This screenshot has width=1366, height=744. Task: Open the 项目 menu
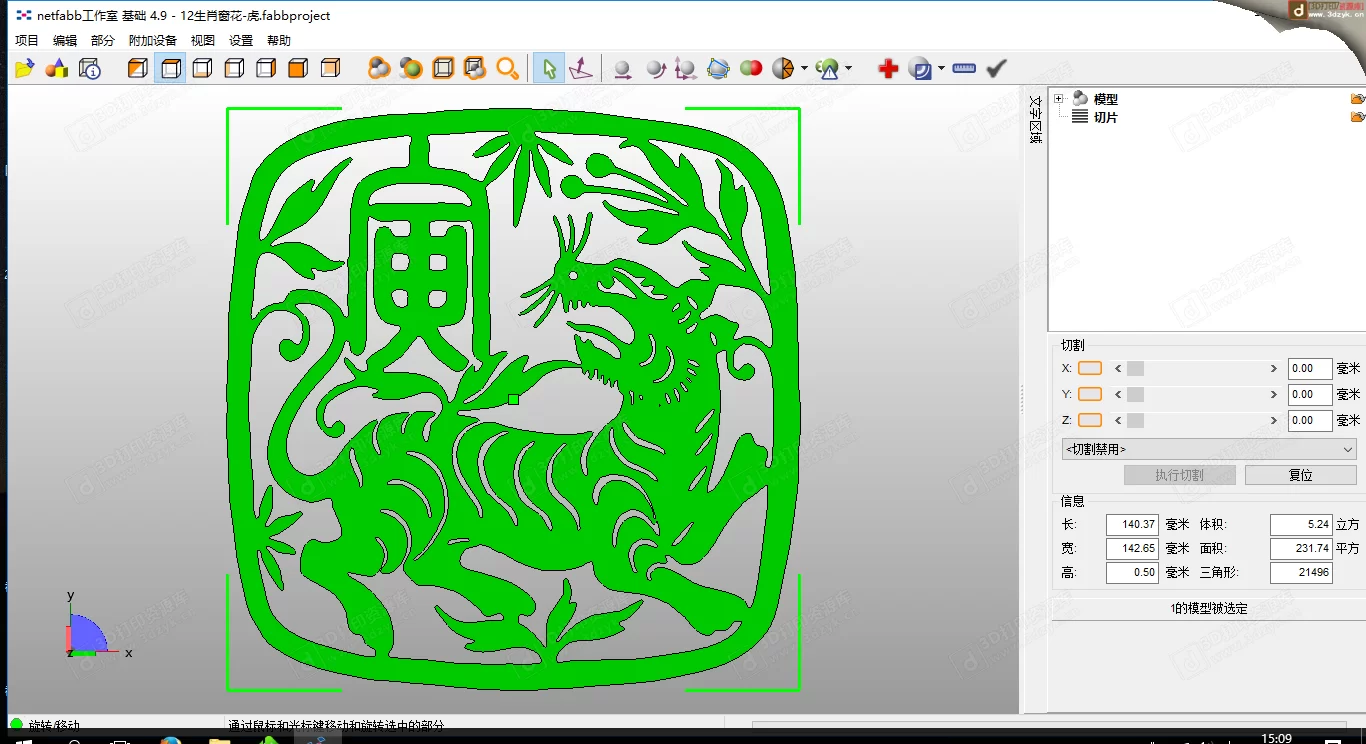coord(27,41)
